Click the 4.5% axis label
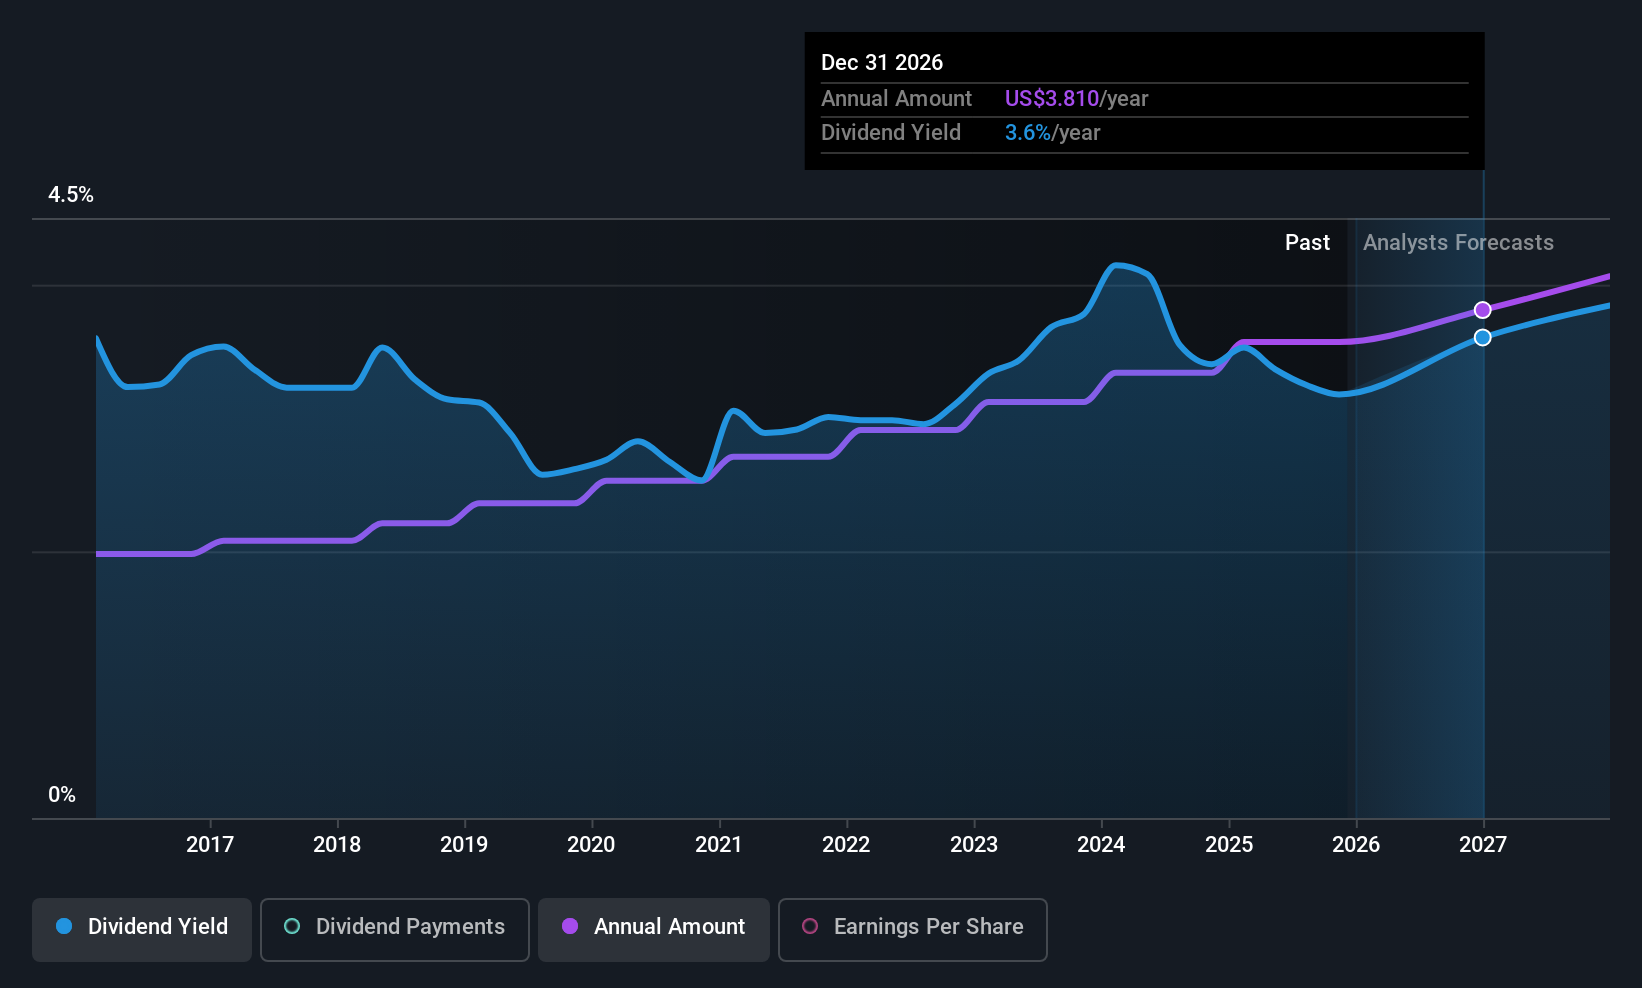Viewport: 1642px width, 988px height. [71, 195]
